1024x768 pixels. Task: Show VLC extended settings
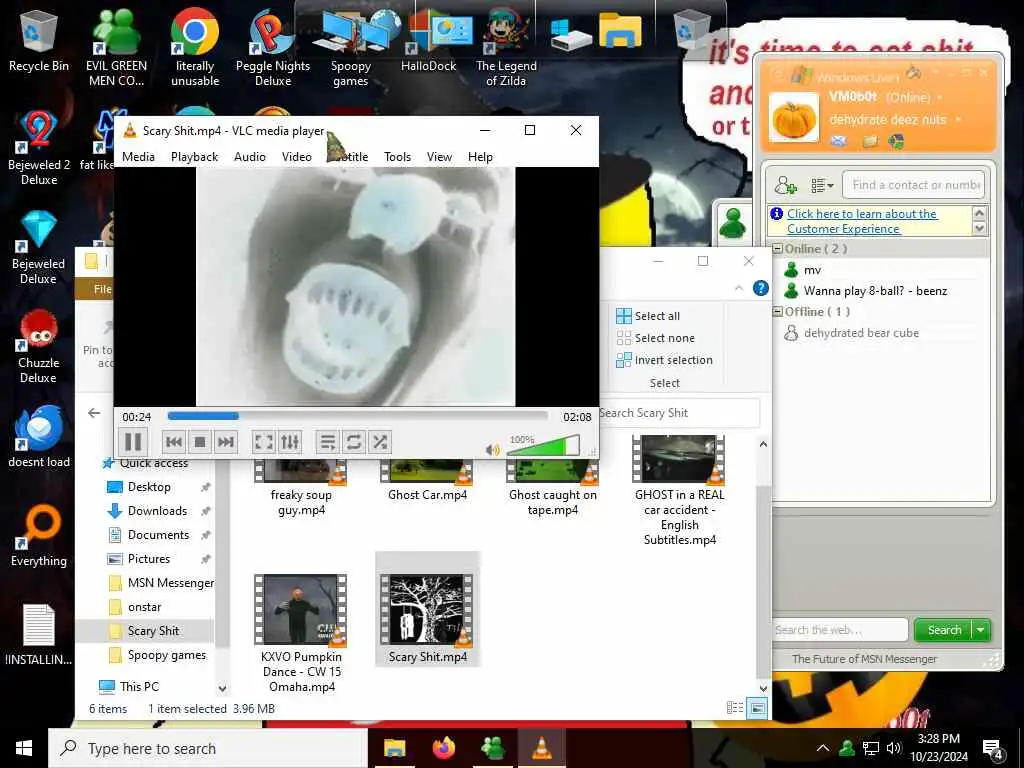[x=290, y=442]
